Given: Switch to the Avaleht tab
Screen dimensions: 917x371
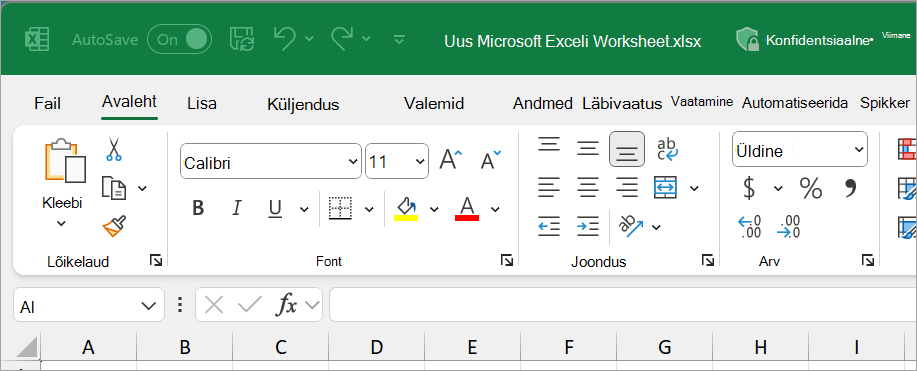Looking at the screenshot, I should [x=129, y=101].
